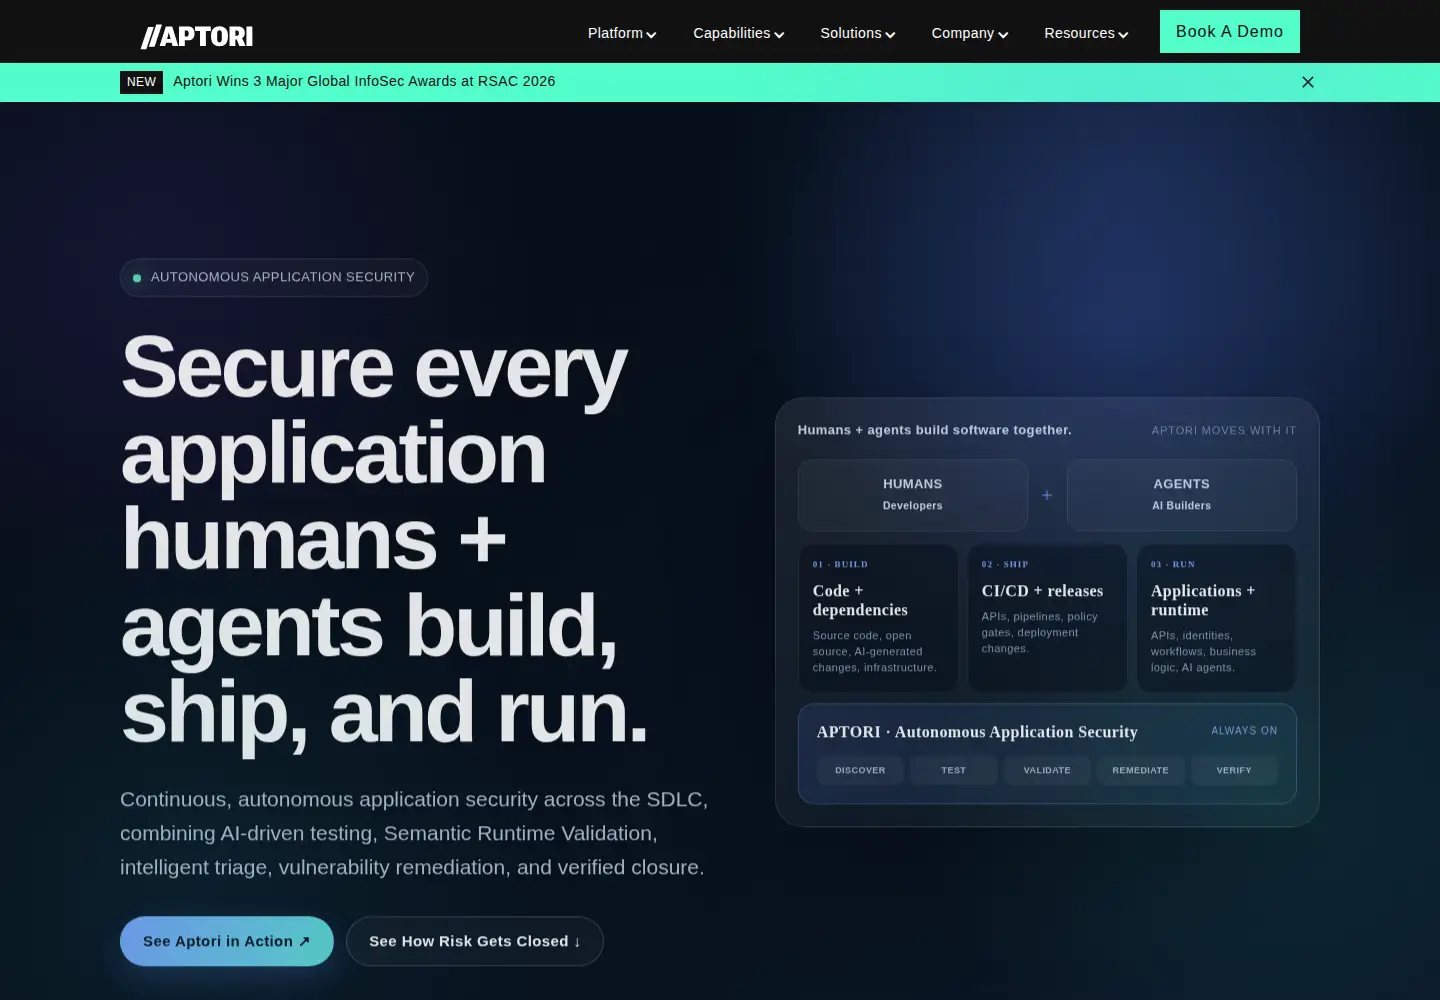Screen dimensions: 1440x1000
Task: Click the Aptori logo
Action: pos(197,36)
